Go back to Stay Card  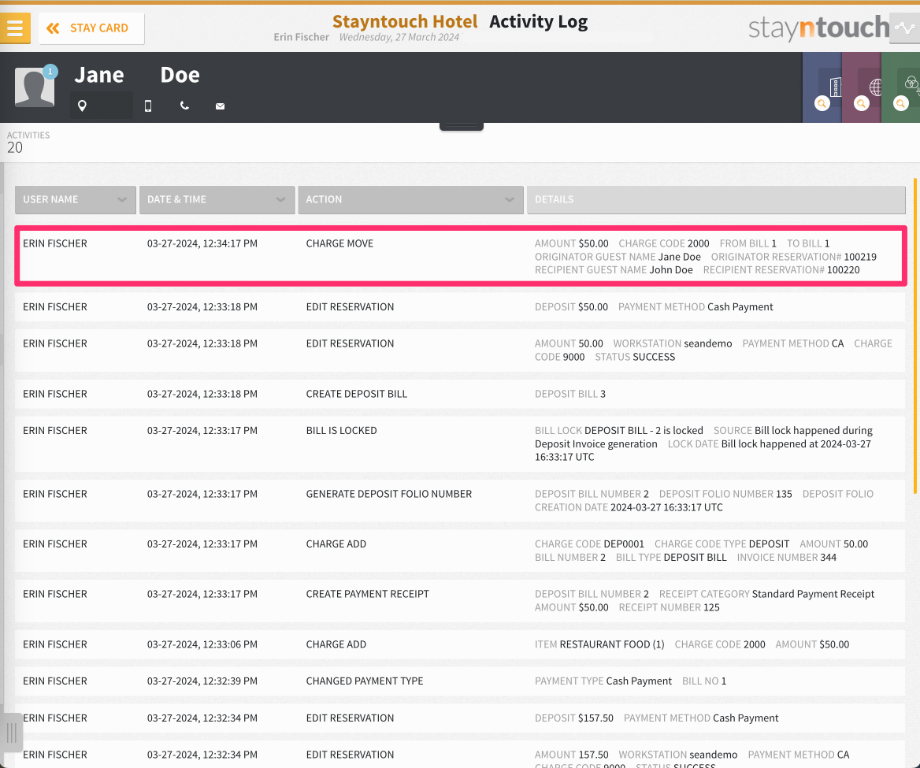(x=92, y=28)
